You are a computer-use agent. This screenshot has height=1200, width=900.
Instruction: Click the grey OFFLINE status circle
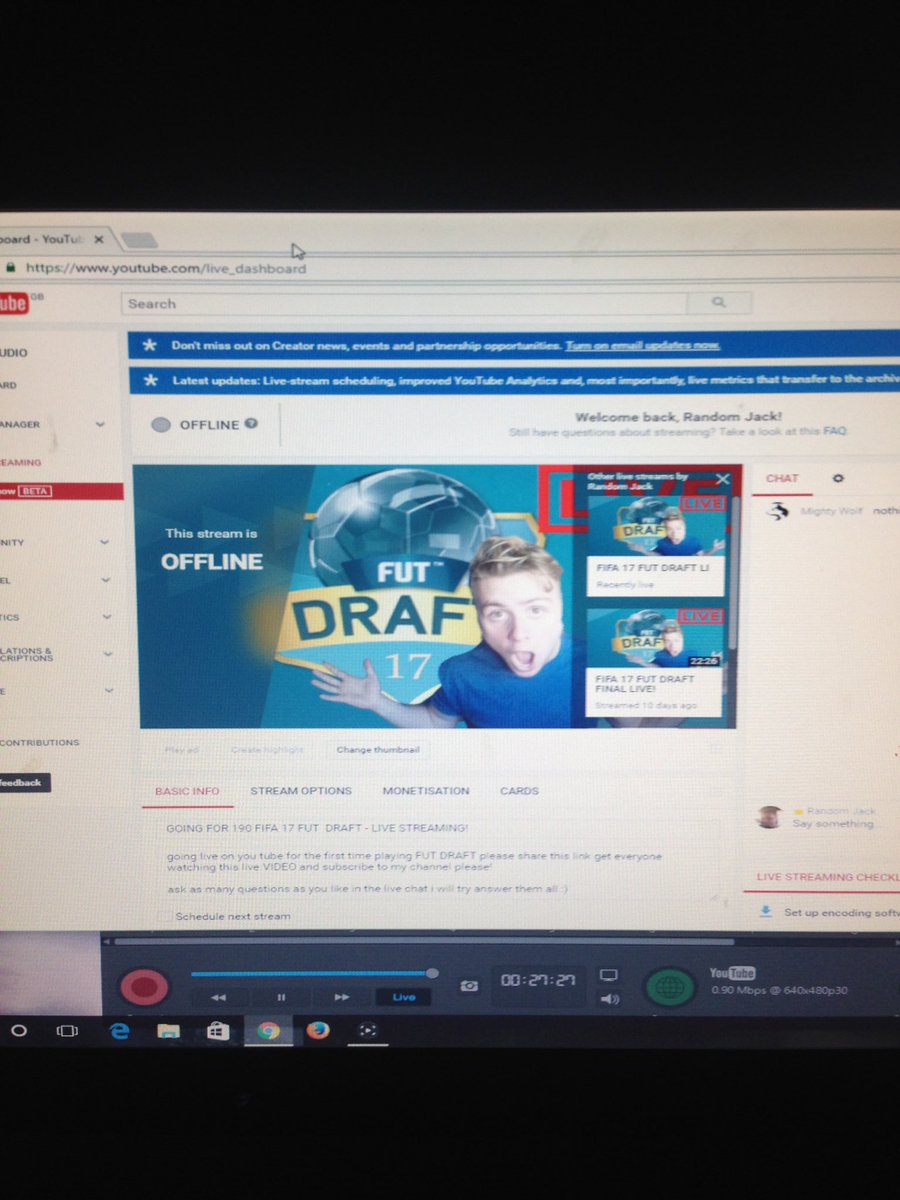tap(160, 425)
